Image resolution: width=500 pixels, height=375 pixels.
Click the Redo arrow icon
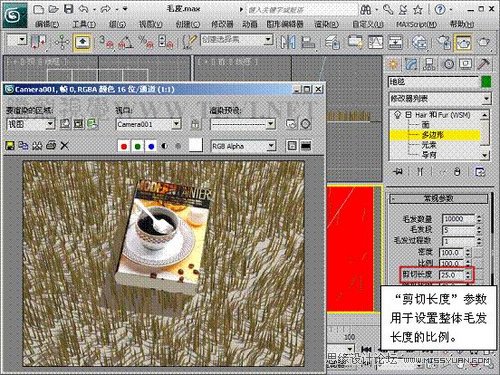pos(105,9)
